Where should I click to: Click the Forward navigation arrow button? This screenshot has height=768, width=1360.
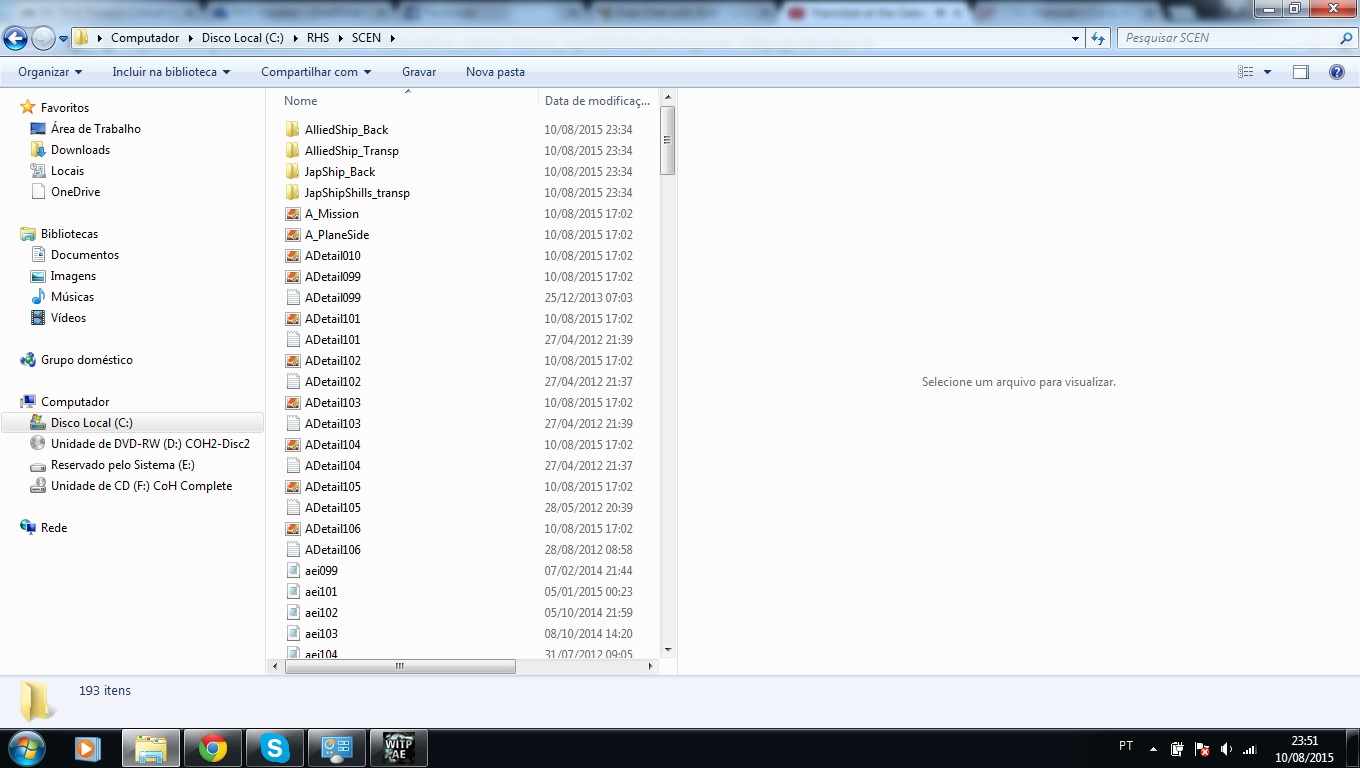(x=43, y=38)
